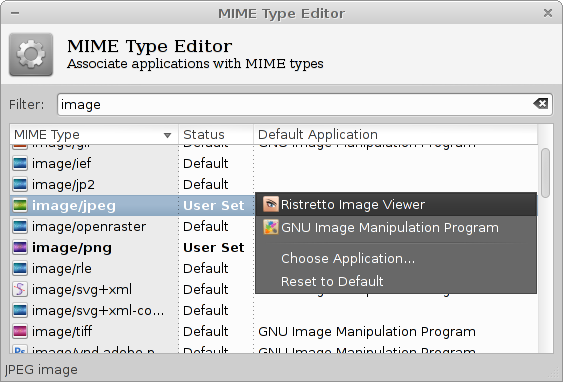Focus the Filter text field

tap(305, 104)
